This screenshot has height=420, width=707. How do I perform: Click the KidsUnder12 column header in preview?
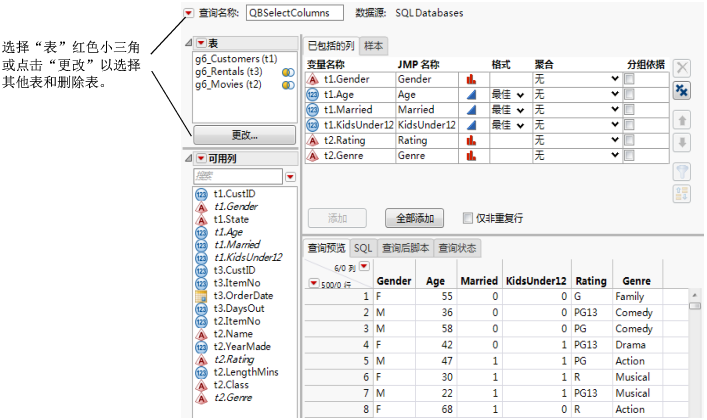tap(536, 281)
